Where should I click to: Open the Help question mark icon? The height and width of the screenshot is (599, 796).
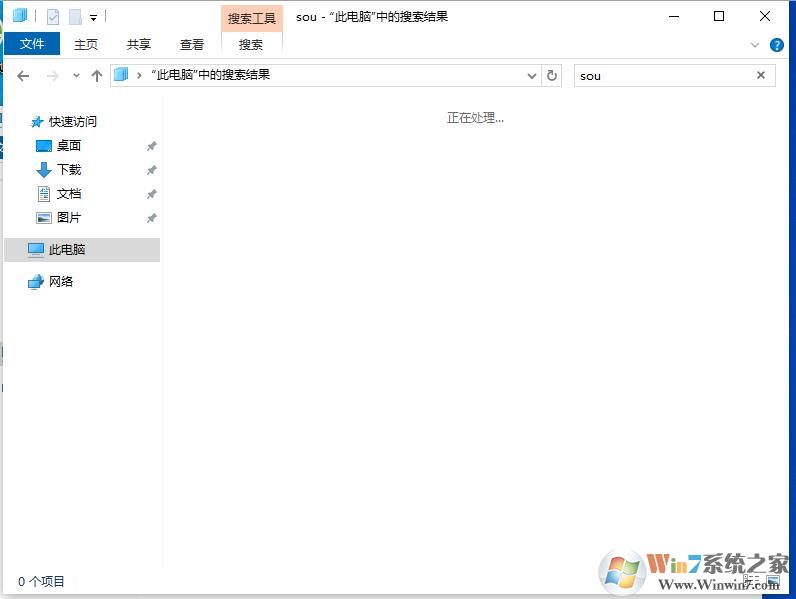pyautogui.click(x=776, y=45)
